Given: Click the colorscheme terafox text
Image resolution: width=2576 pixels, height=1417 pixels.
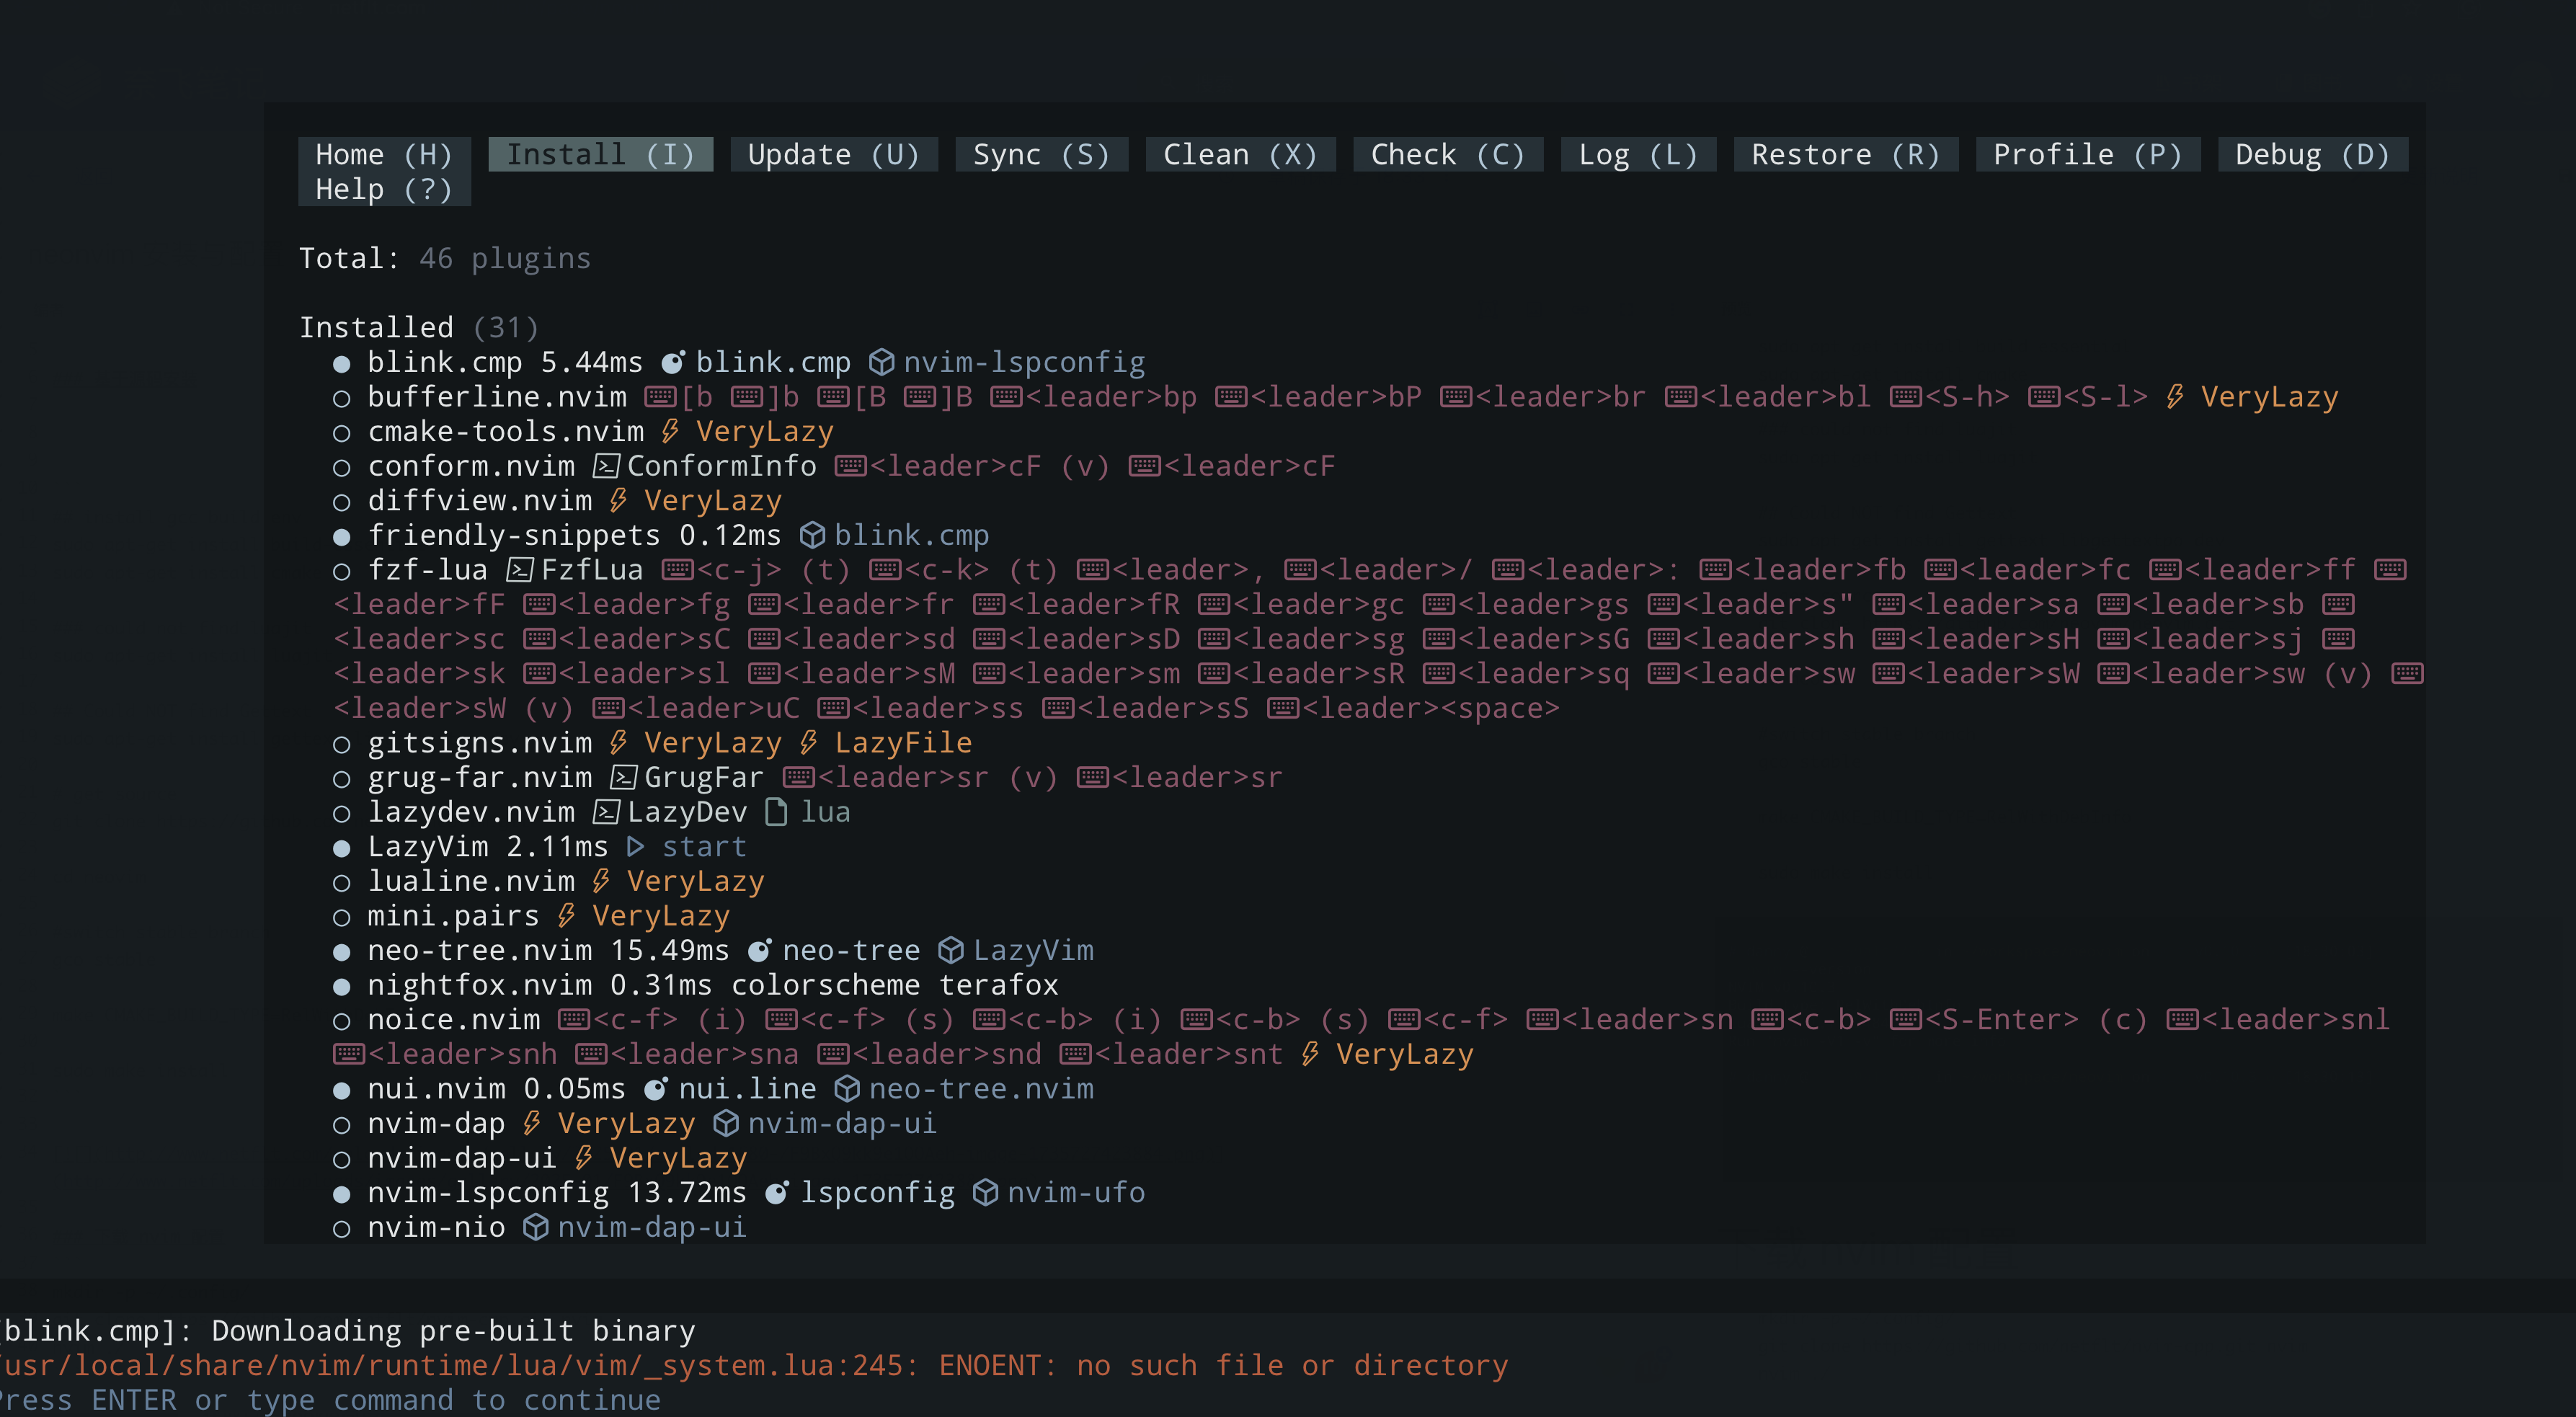Looking at the screenshot, I should pos(895,985).
